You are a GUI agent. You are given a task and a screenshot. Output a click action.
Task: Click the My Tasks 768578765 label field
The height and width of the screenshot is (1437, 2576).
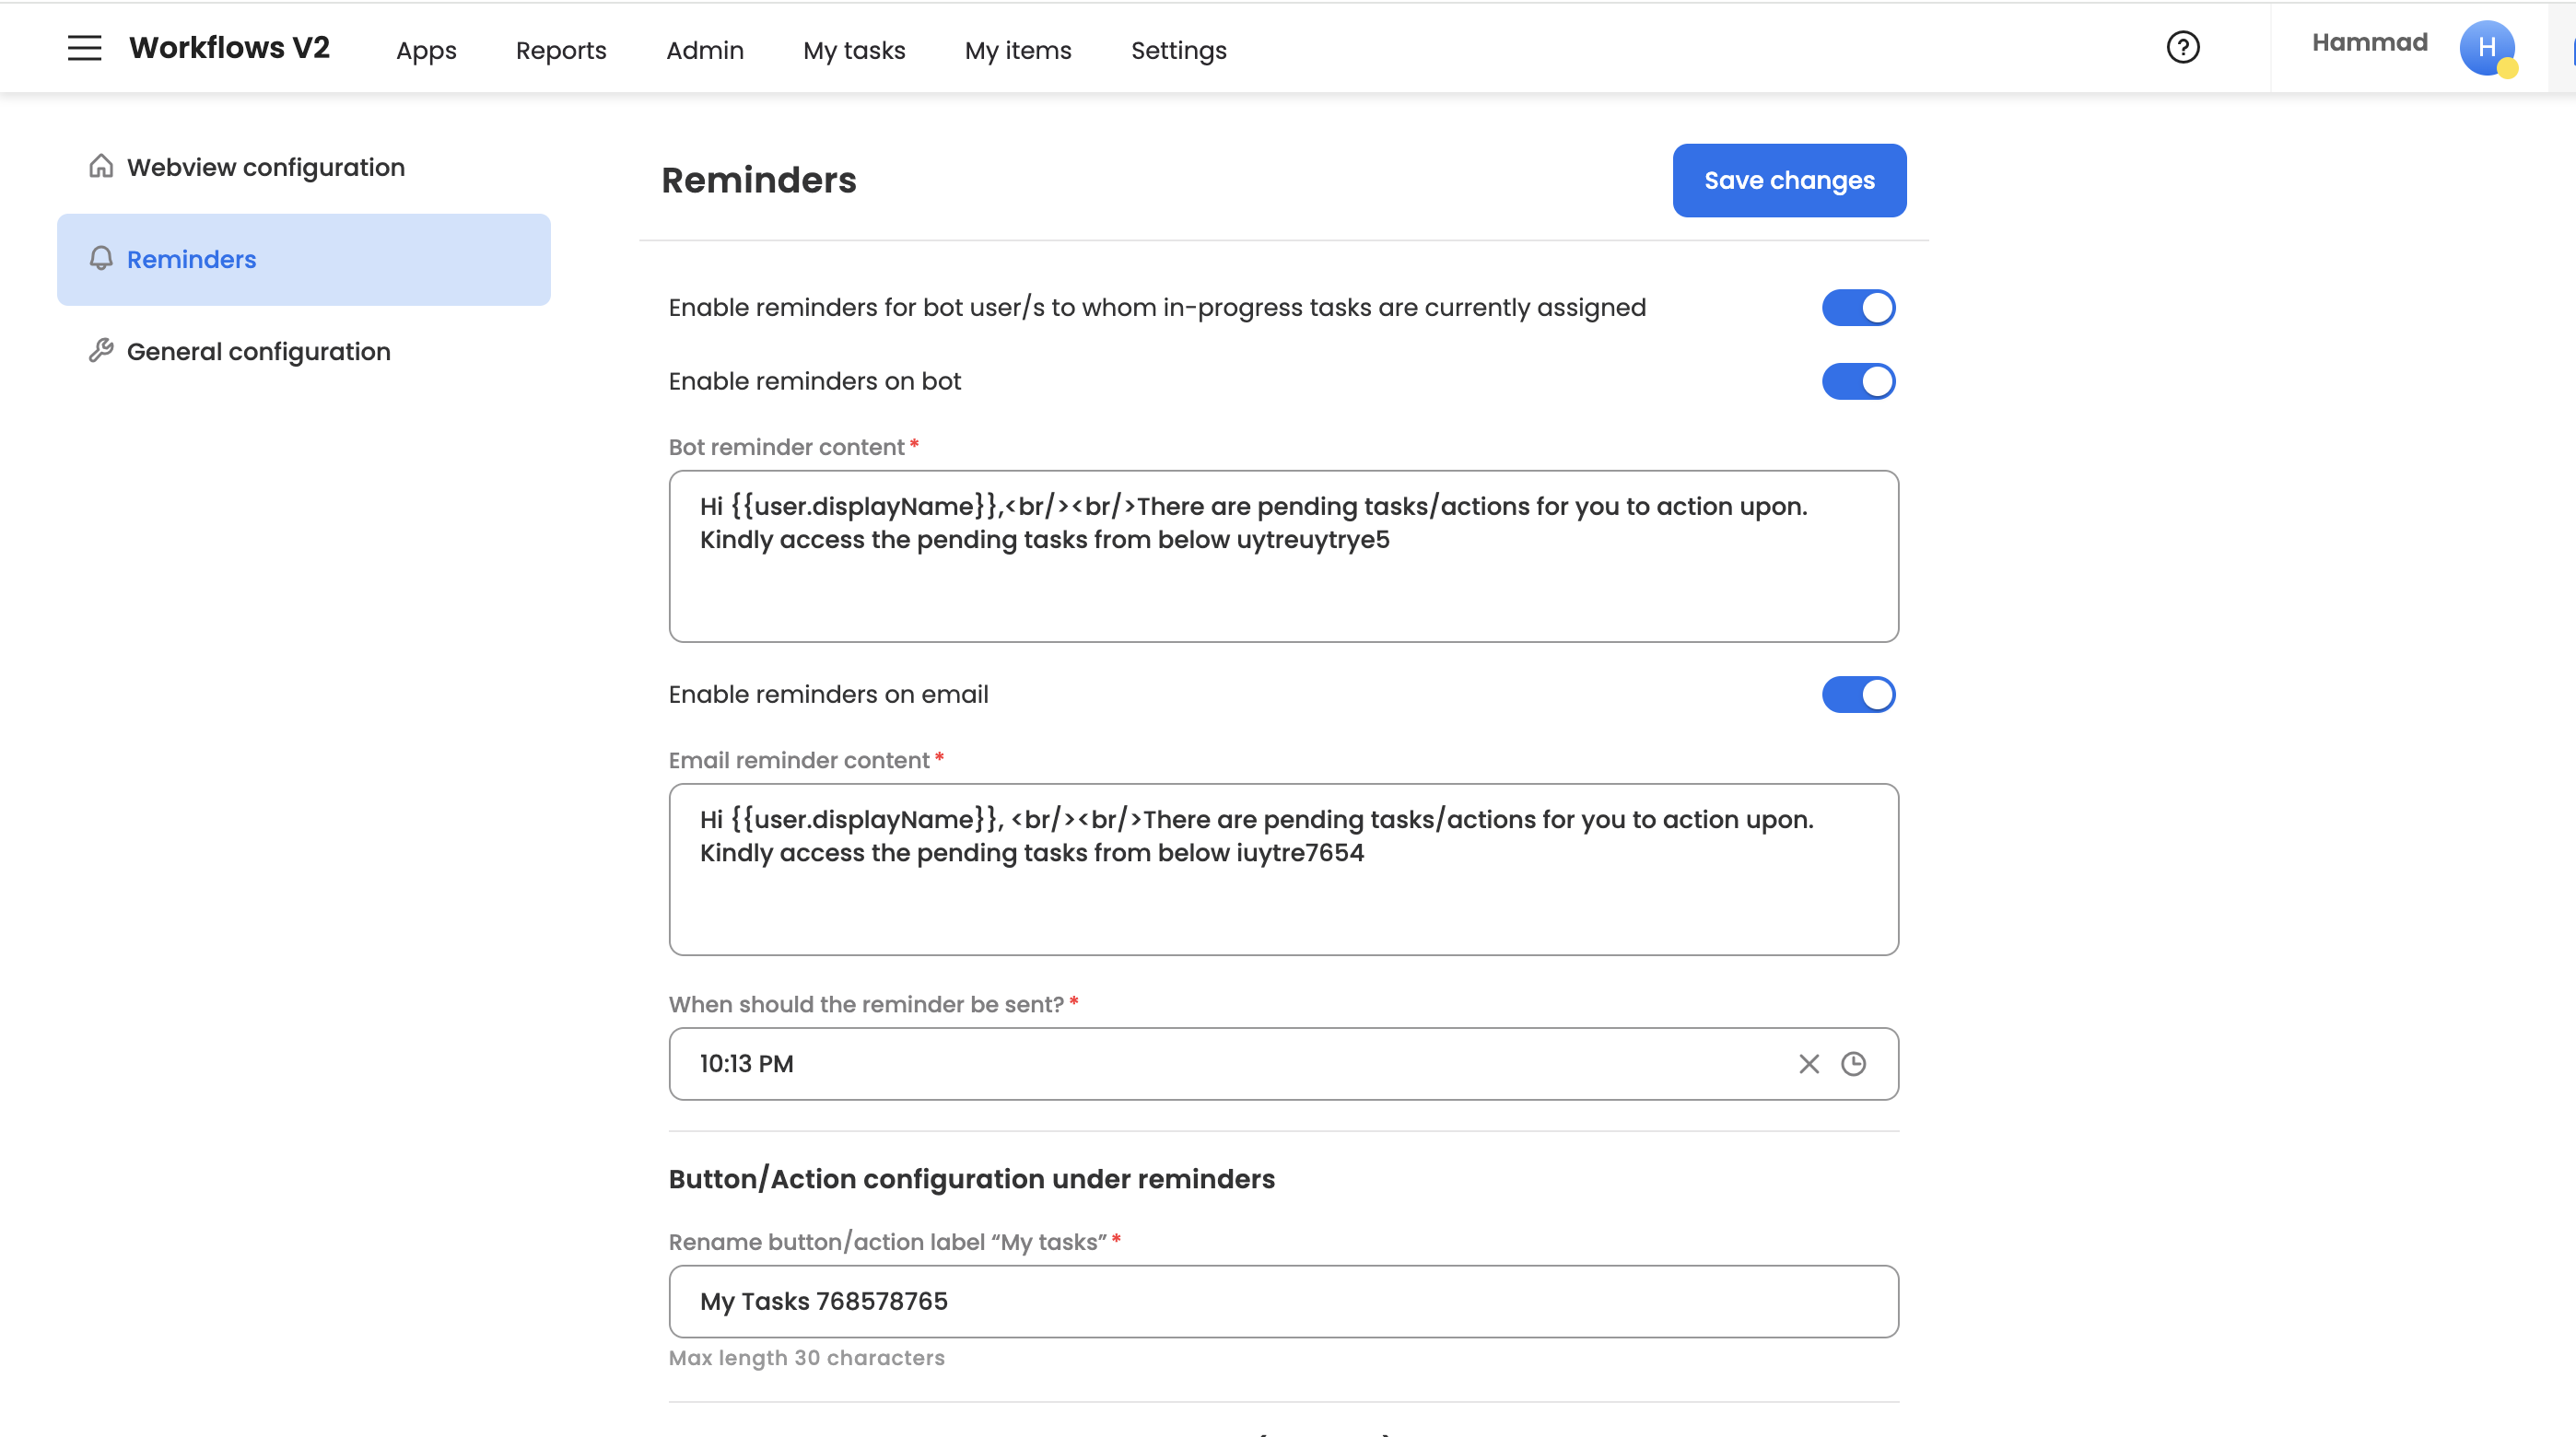point(1283,1300)
